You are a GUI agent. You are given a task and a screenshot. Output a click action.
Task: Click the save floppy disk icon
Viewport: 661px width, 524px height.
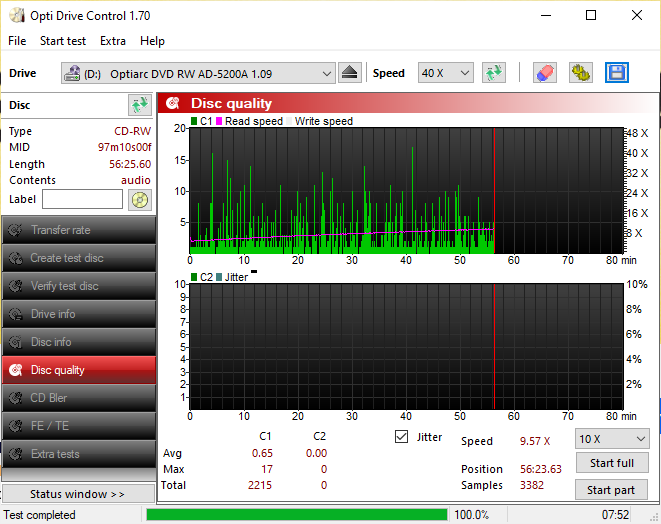pyautogui.click(x=617, y=73)
